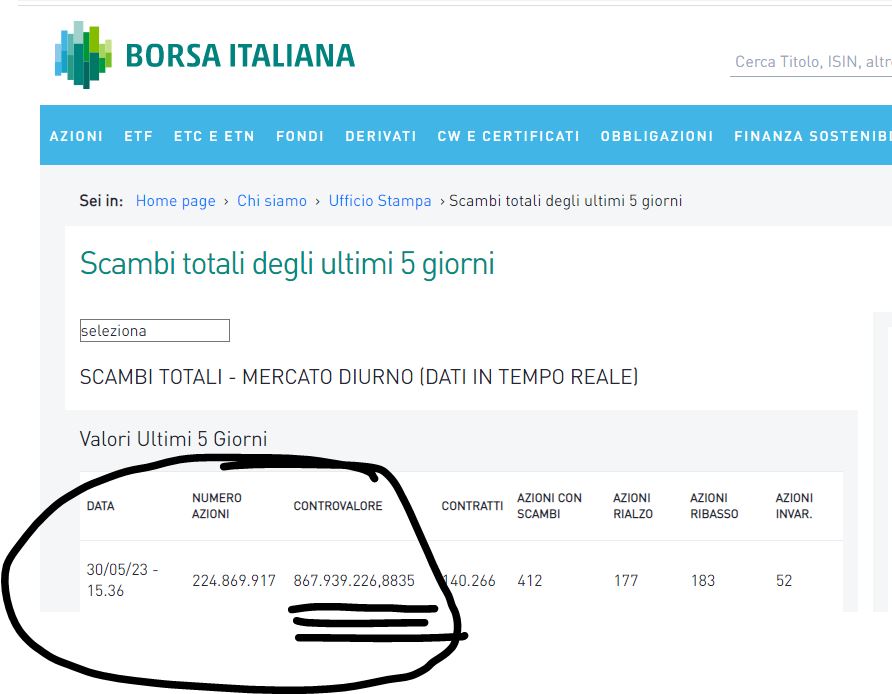Screen dimensions: 892x694
Task: Open the FINANZA SOSTENIBILE menu
Action: [x=813, y=136]
